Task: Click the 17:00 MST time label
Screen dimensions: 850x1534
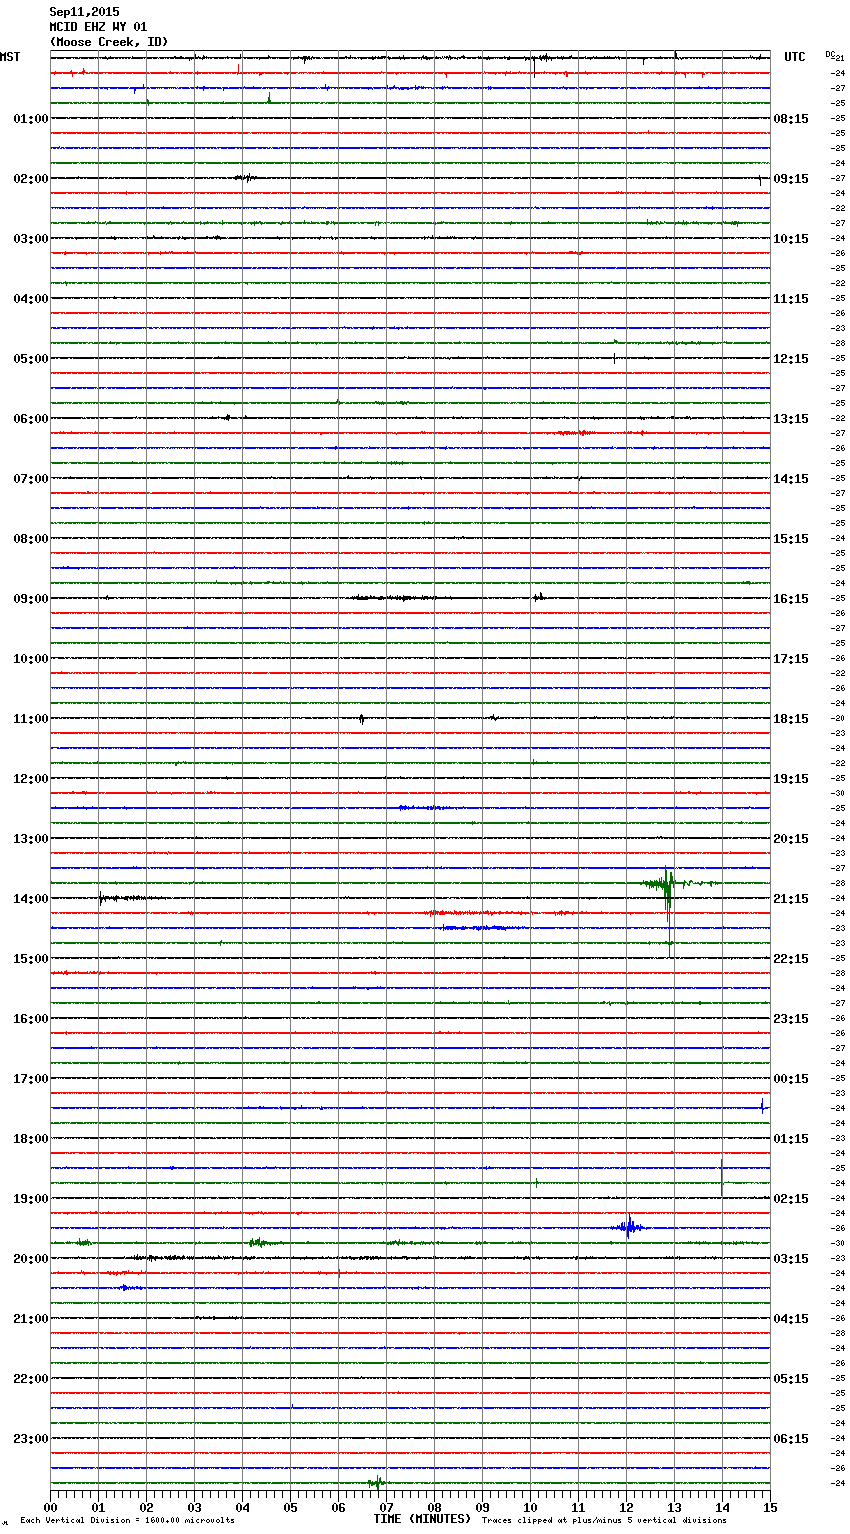Action: coord(31,1079)
